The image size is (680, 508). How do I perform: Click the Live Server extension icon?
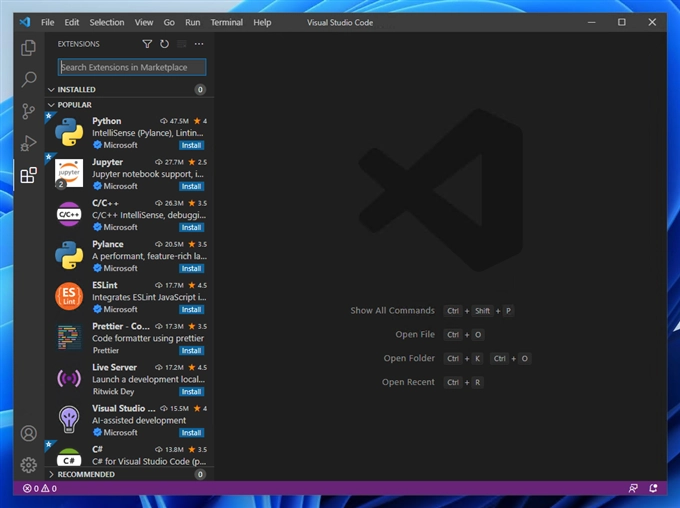click(x=69, y=378)
